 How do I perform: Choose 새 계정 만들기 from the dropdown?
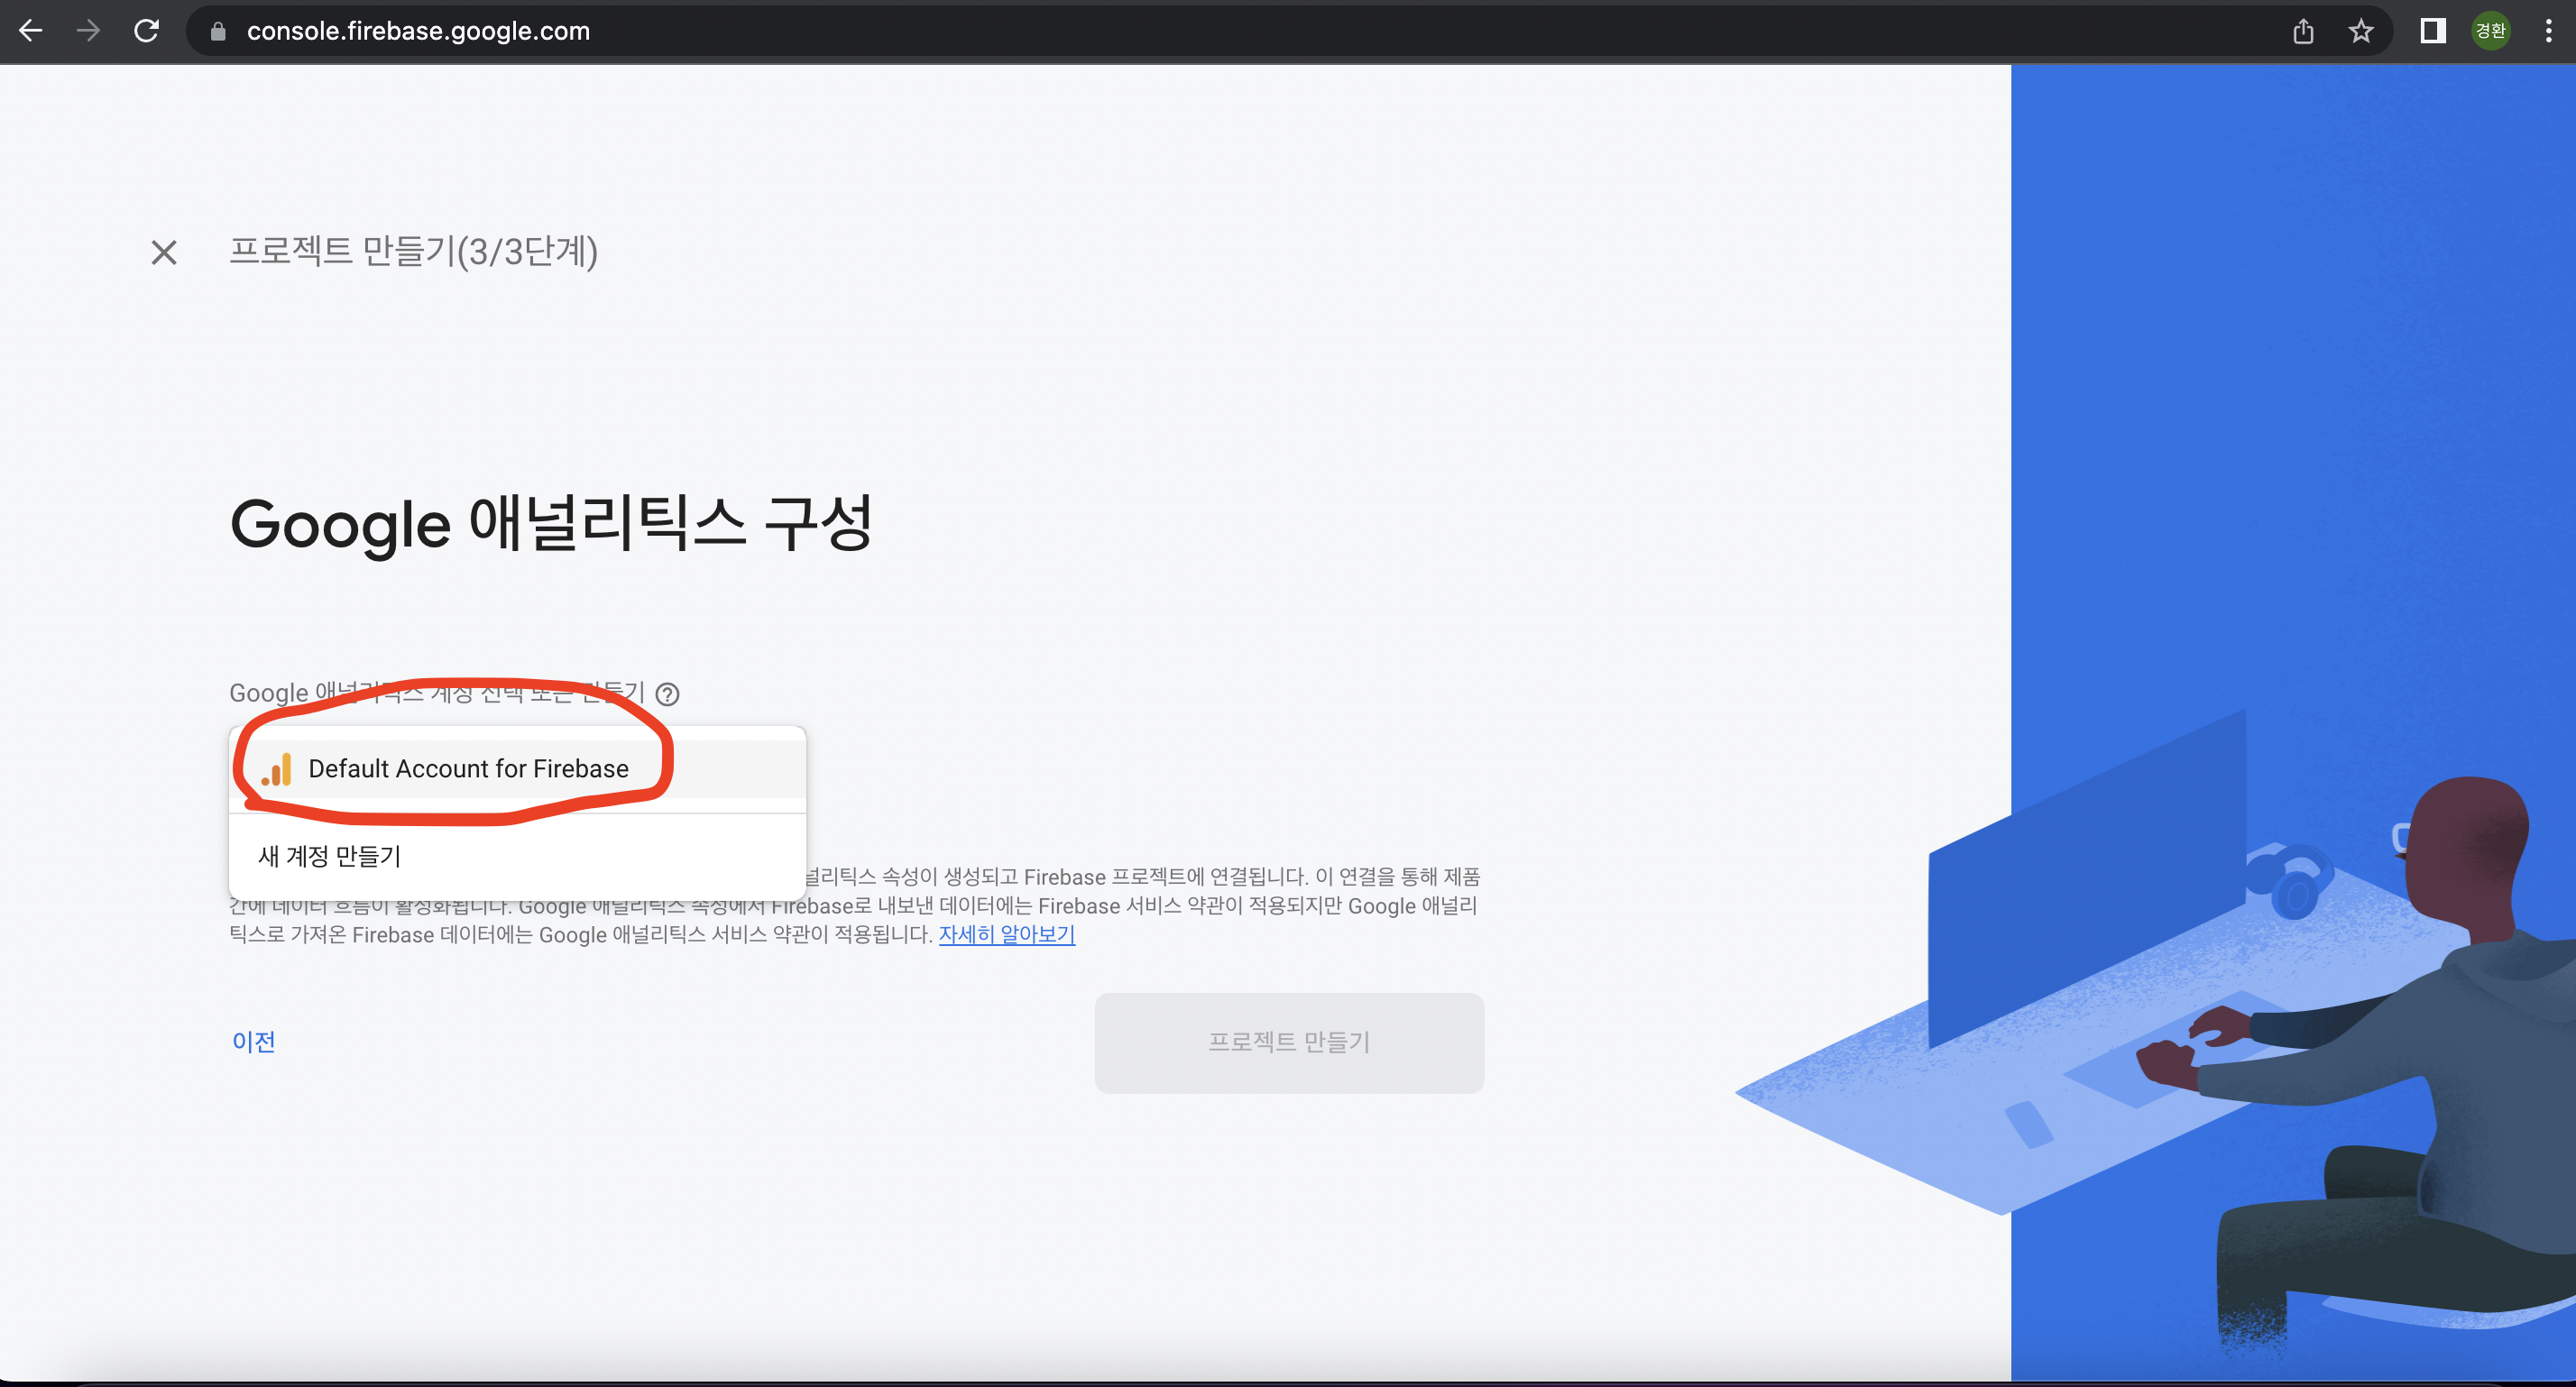pyautogui.click(x=330, y=856)
